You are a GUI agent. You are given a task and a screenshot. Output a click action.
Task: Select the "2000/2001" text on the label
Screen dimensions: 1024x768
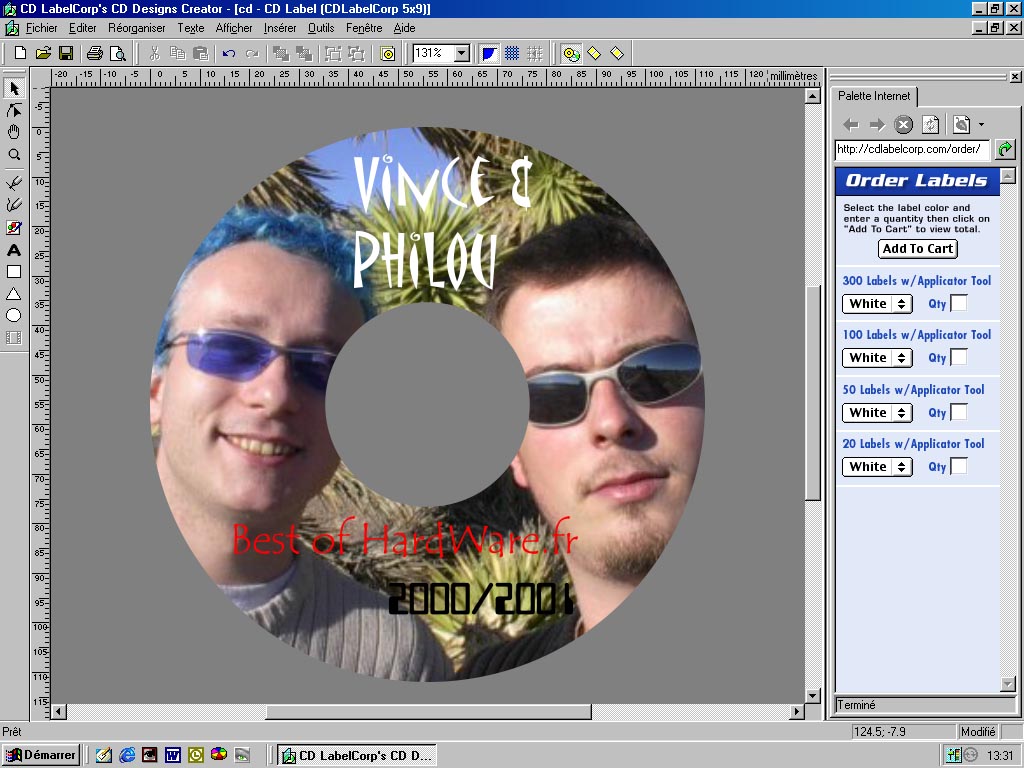tap(481, 598)
